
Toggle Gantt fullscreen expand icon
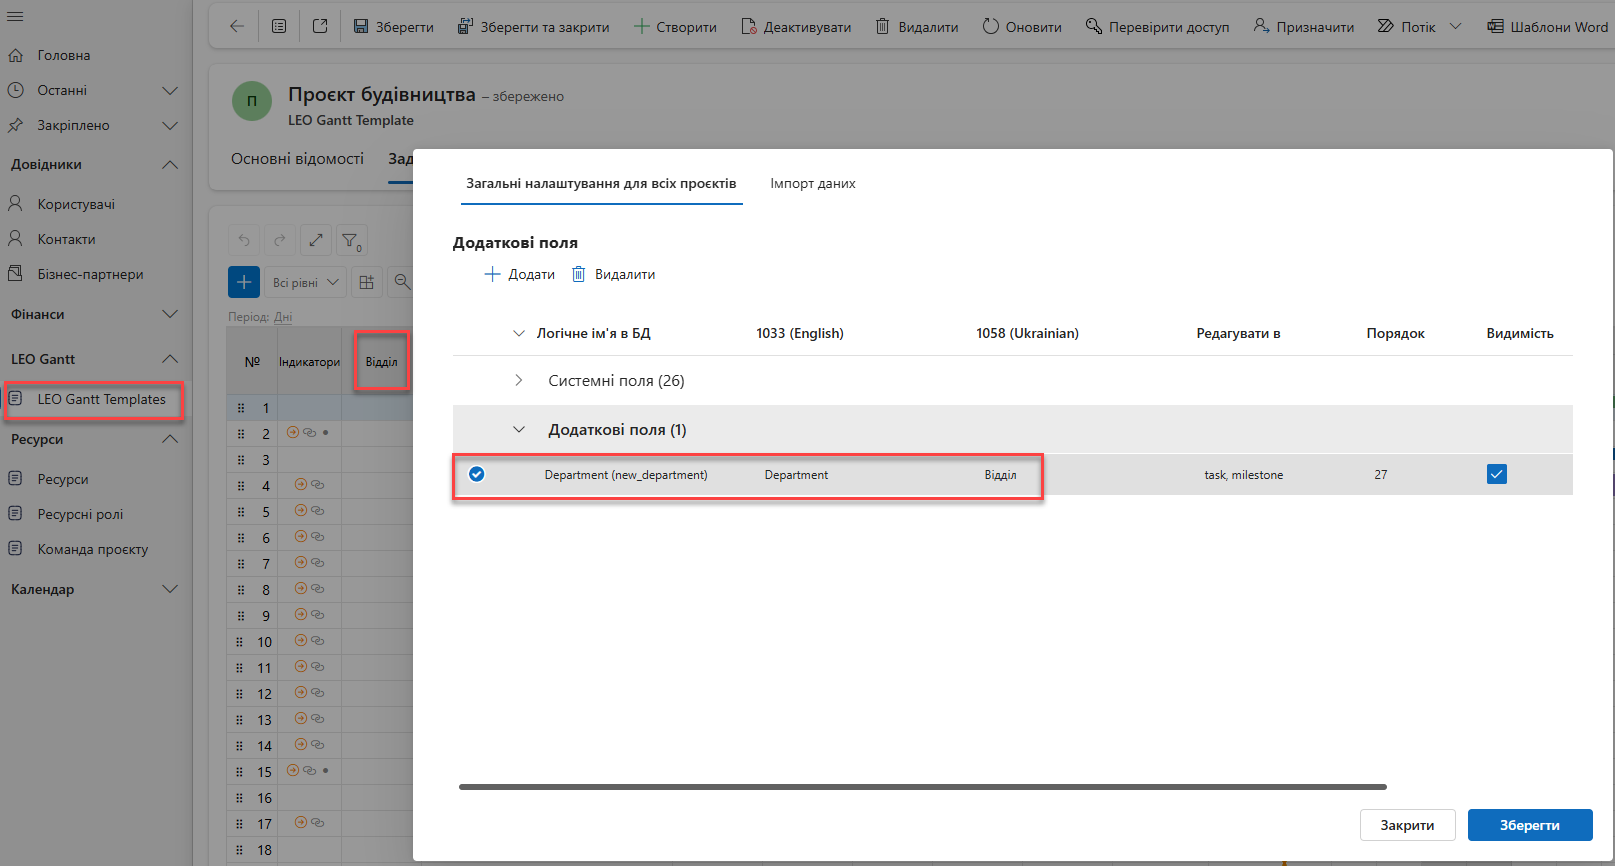316,240
